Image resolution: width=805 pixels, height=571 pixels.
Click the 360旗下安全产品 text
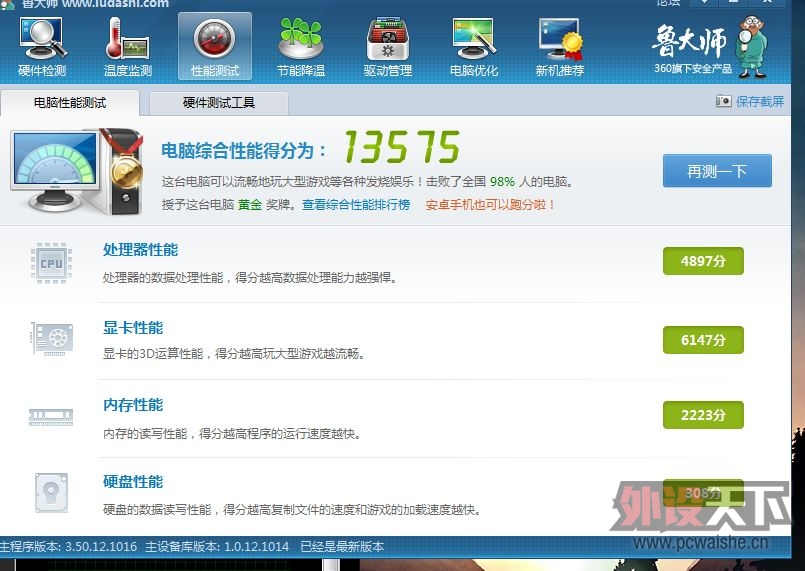coord(693,68)
